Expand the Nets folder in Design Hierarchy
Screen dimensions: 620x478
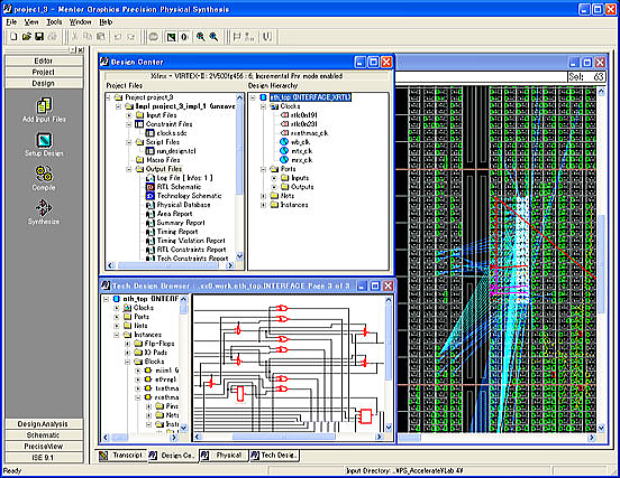[x=263, y=196]
